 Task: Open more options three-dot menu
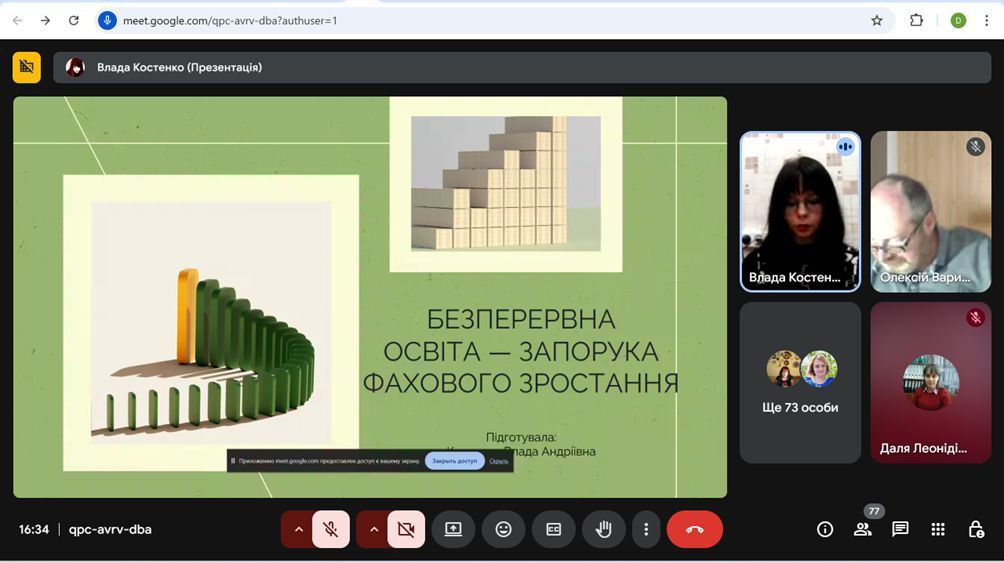(x=646, y=529)
